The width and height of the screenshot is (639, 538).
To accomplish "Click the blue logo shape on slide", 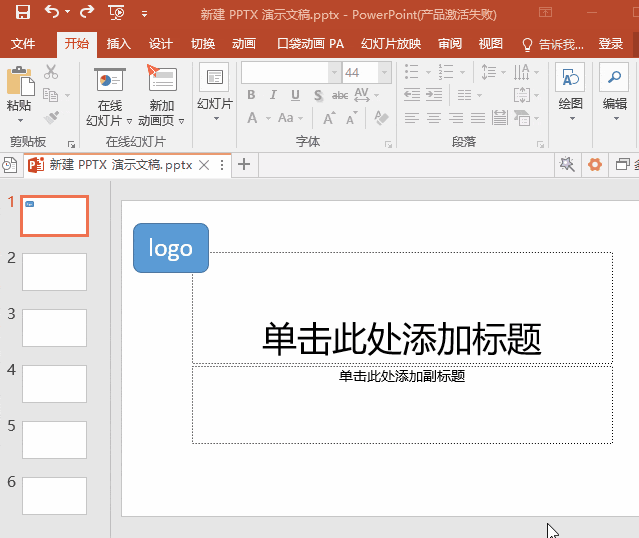I will click(171, 248).
